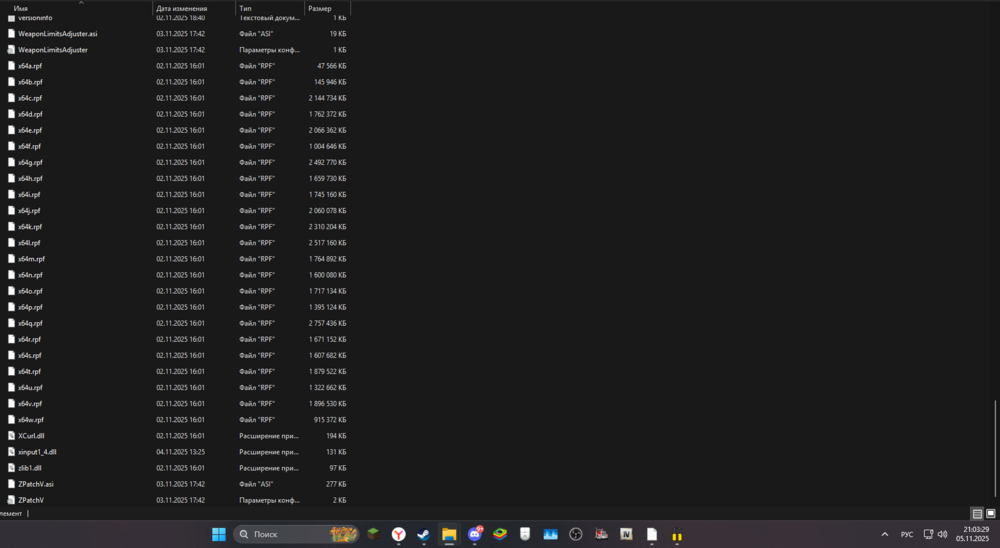Switch the РУС input language indicator
The image size is (1000, 548).
[x=906, y=534]
